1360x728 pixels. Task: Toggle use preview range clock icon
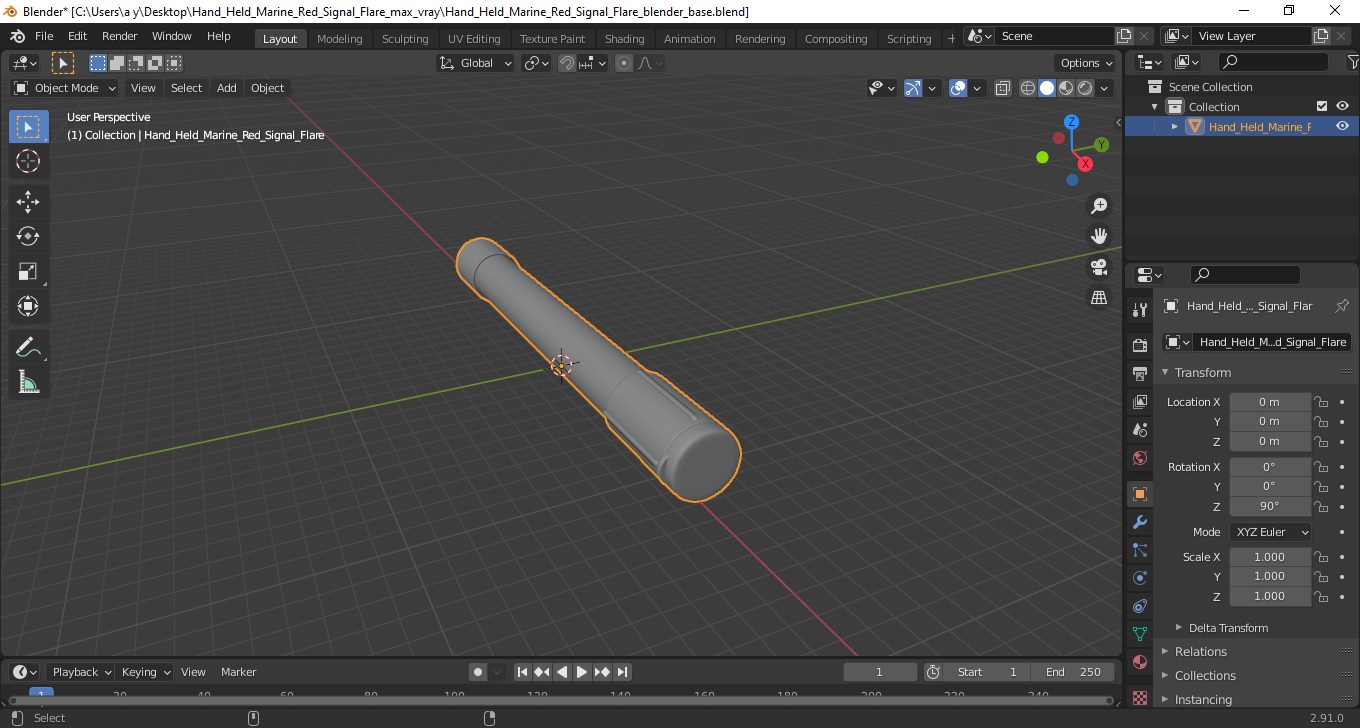[933, 672]
